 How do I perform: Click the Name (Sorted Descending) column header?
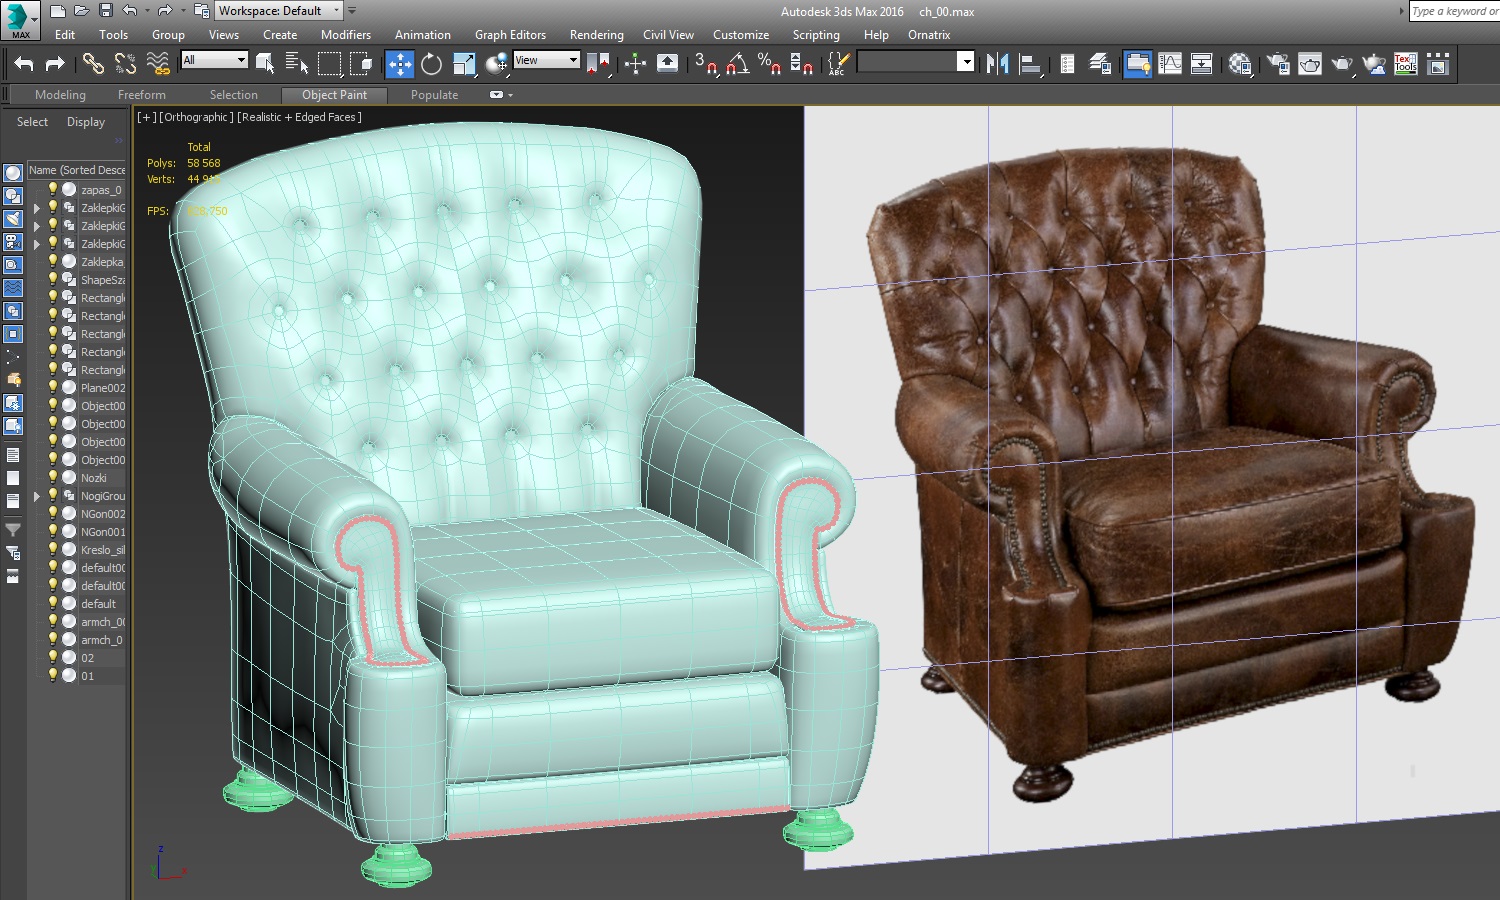pyautogui.click(x=77, y=170)
